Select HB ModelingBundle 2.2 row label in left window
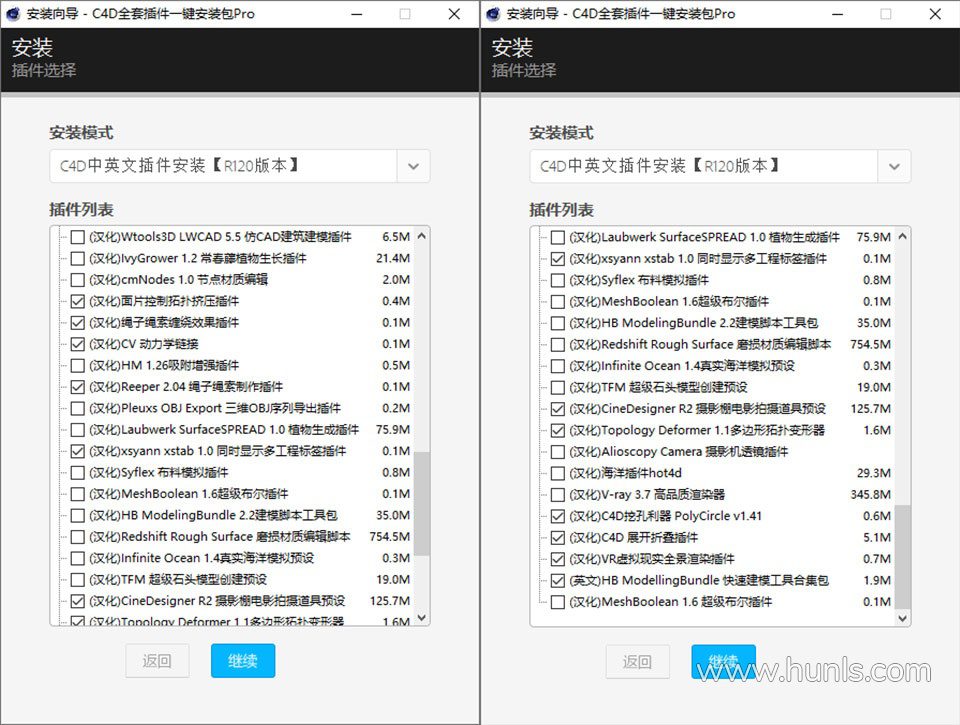The height and width of the screenshot is (725, 960). click(x=213, y=515)
